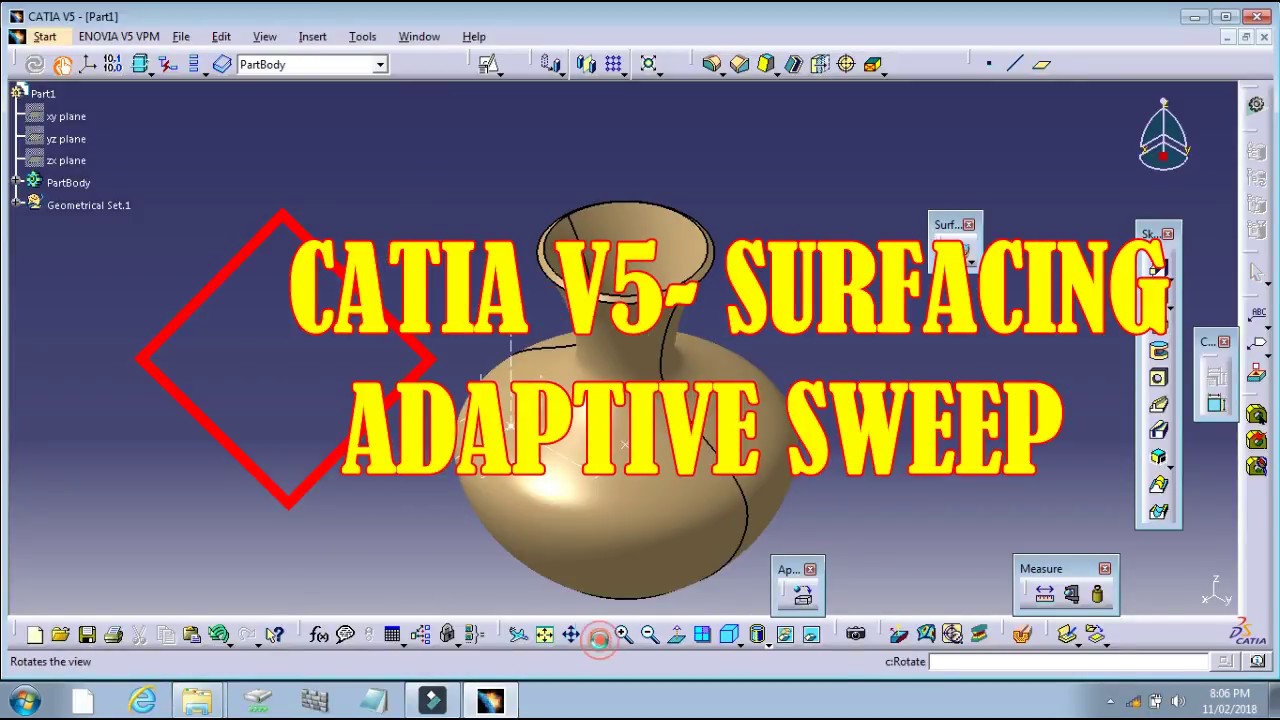The width and height of the screenshot is (1280, 720).
Task: Open the Insert menu
Action: tap(312, 37)
